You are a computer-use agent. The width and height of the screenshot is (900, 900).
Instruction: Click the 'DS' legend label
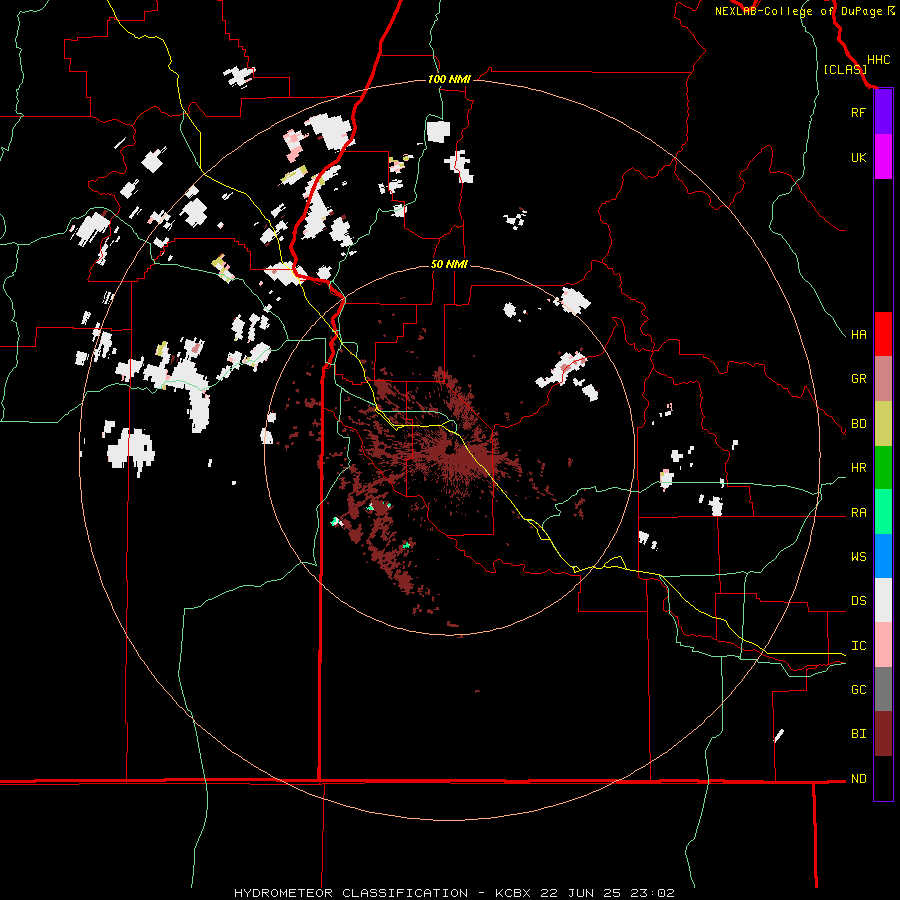click(858, 601)
